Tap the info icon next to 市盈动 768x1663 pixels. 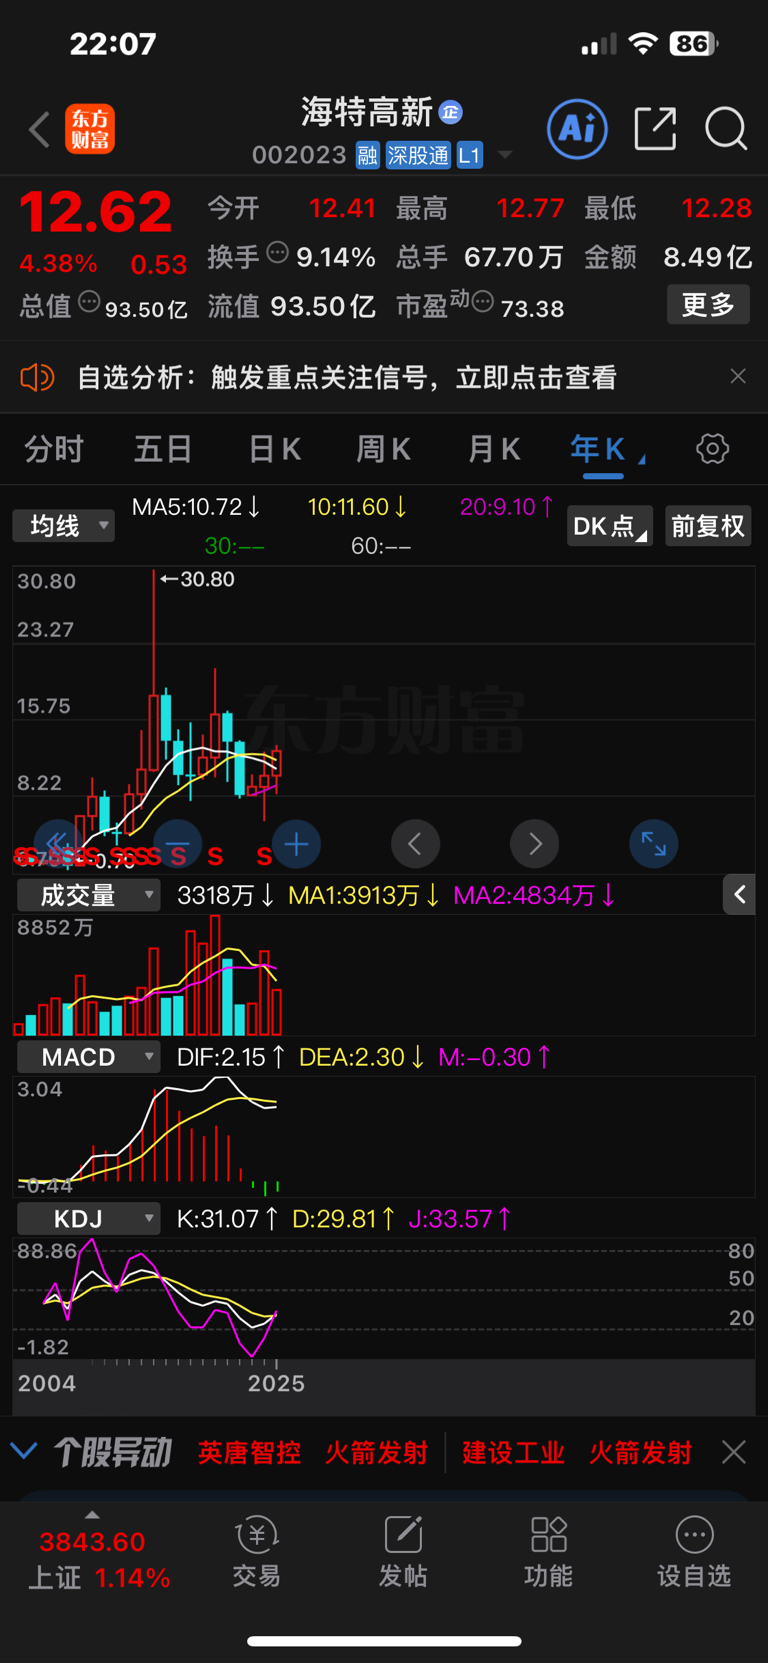(x=483, y=302)
